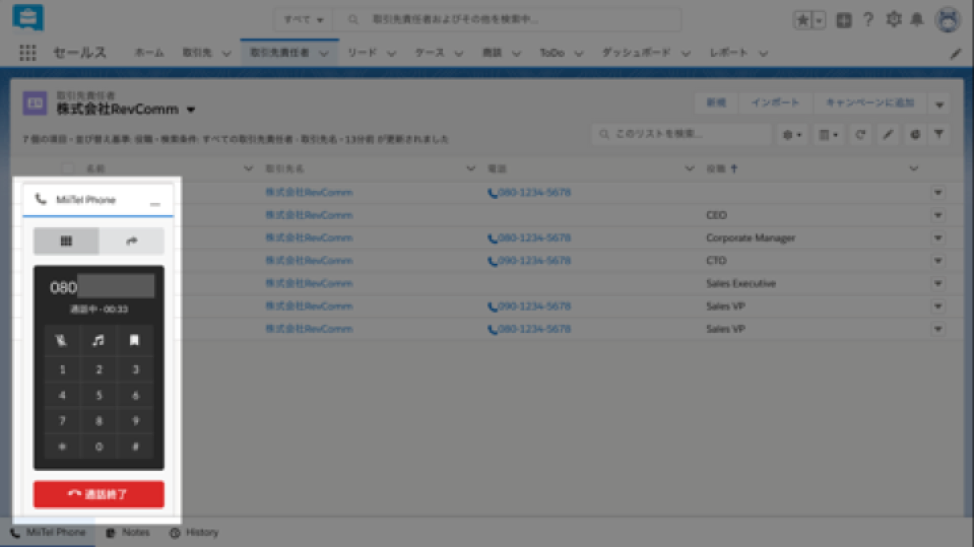Refresh the contact list
The image size is (974, 547).
(x=860, y=134)
